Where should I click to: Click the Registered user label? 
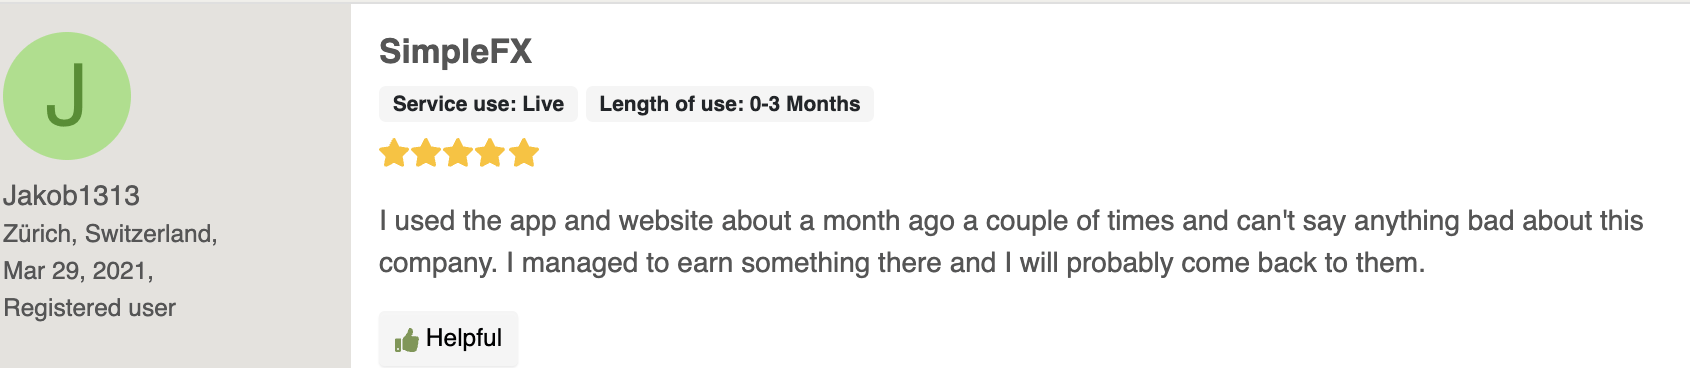point(89,308)
